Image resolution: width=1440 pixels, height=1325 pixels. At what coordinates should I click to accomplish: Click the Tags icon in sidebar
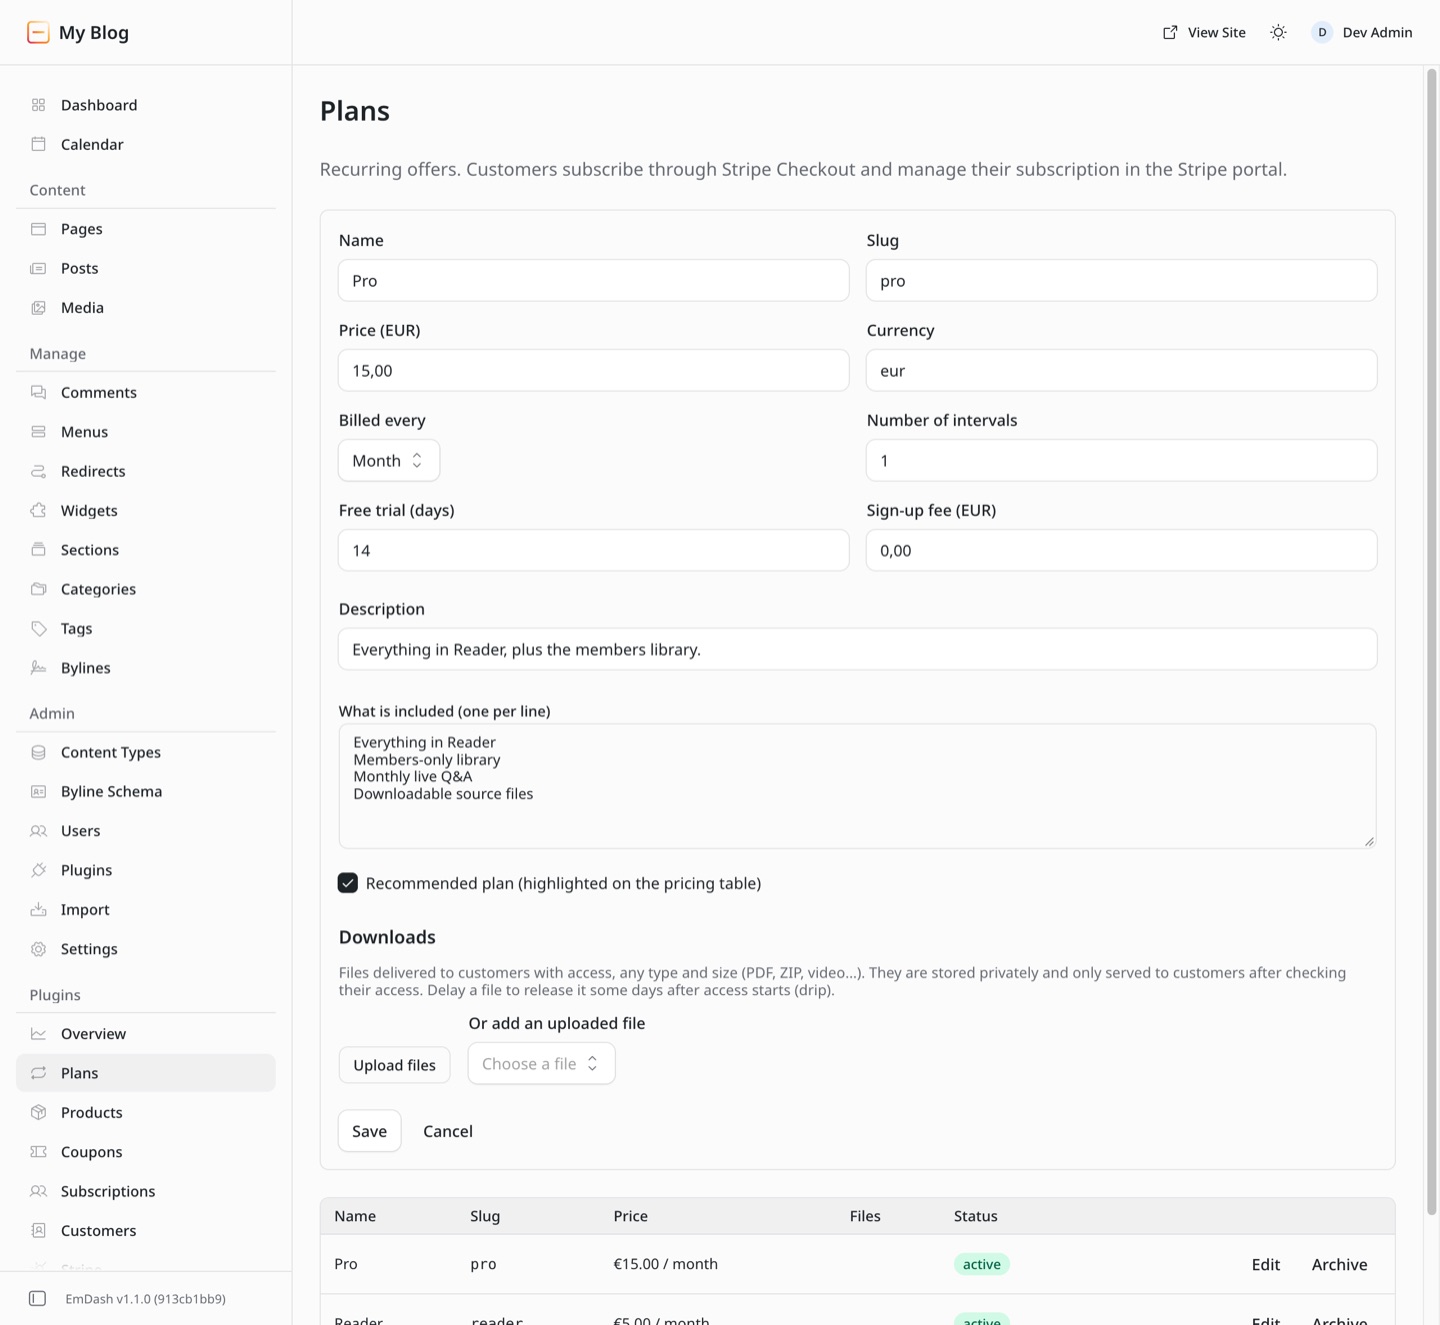39,628
